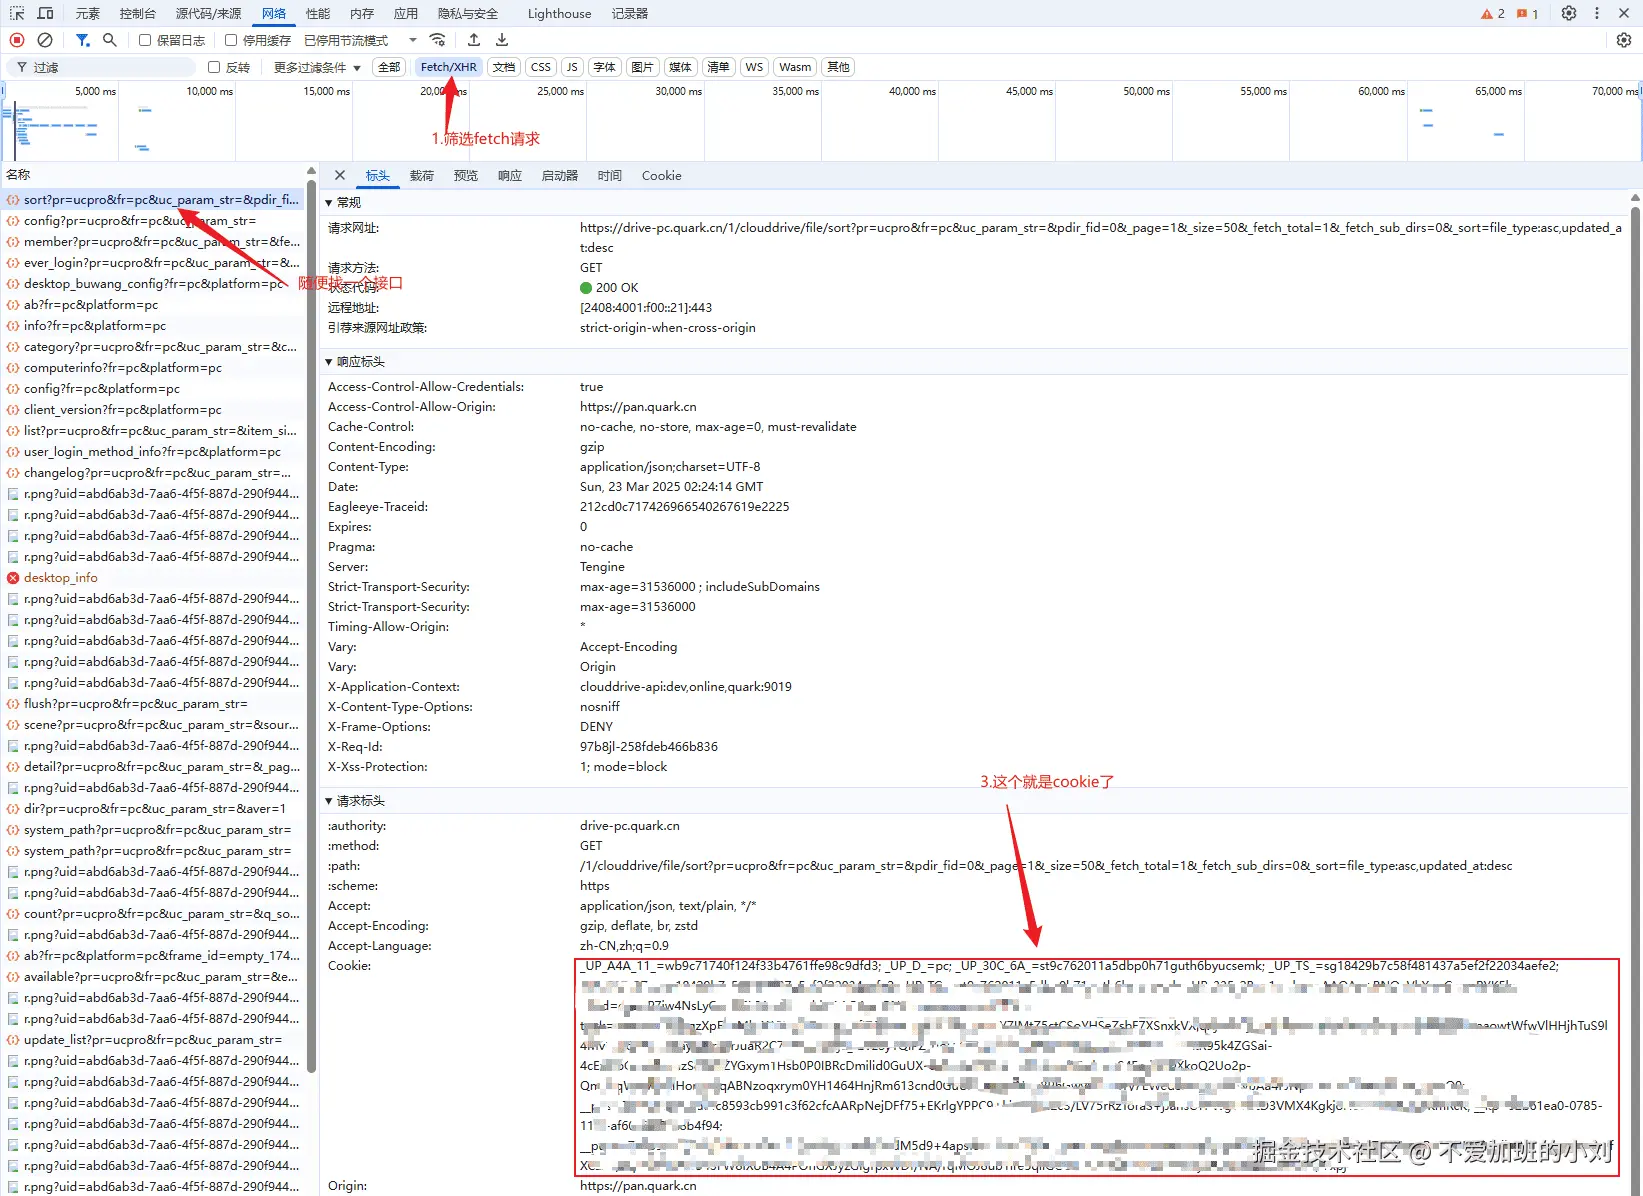This screenshot has width=1643, height=1196.
Task: Open the 预览 tab
Action: click(x=466, y=175)
